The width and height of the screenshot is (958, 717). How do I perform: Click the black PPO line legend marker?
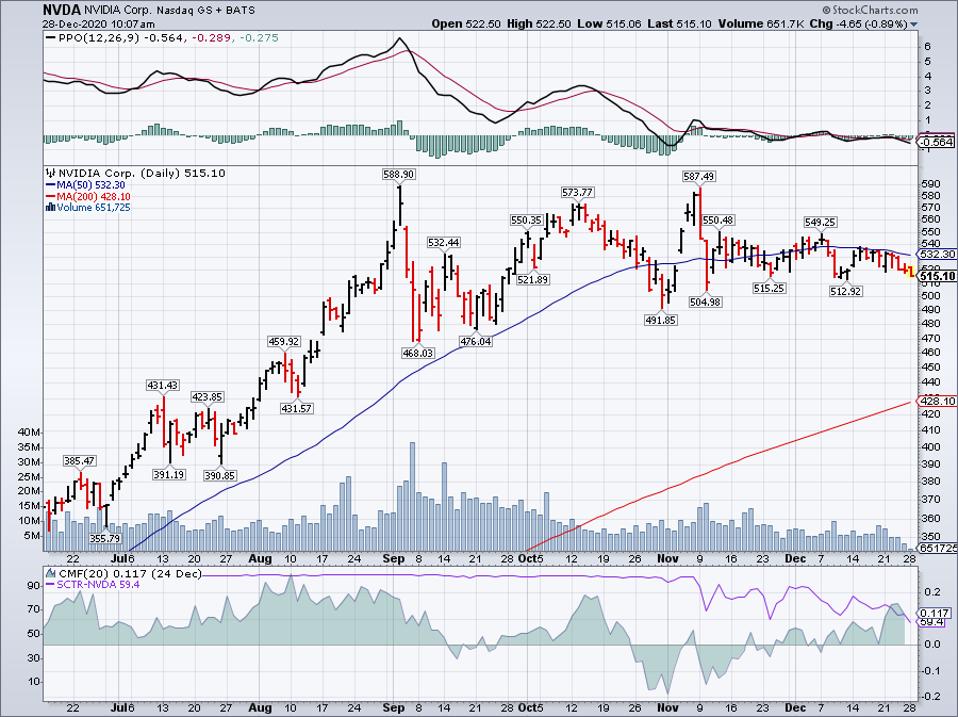click(51, 38)
